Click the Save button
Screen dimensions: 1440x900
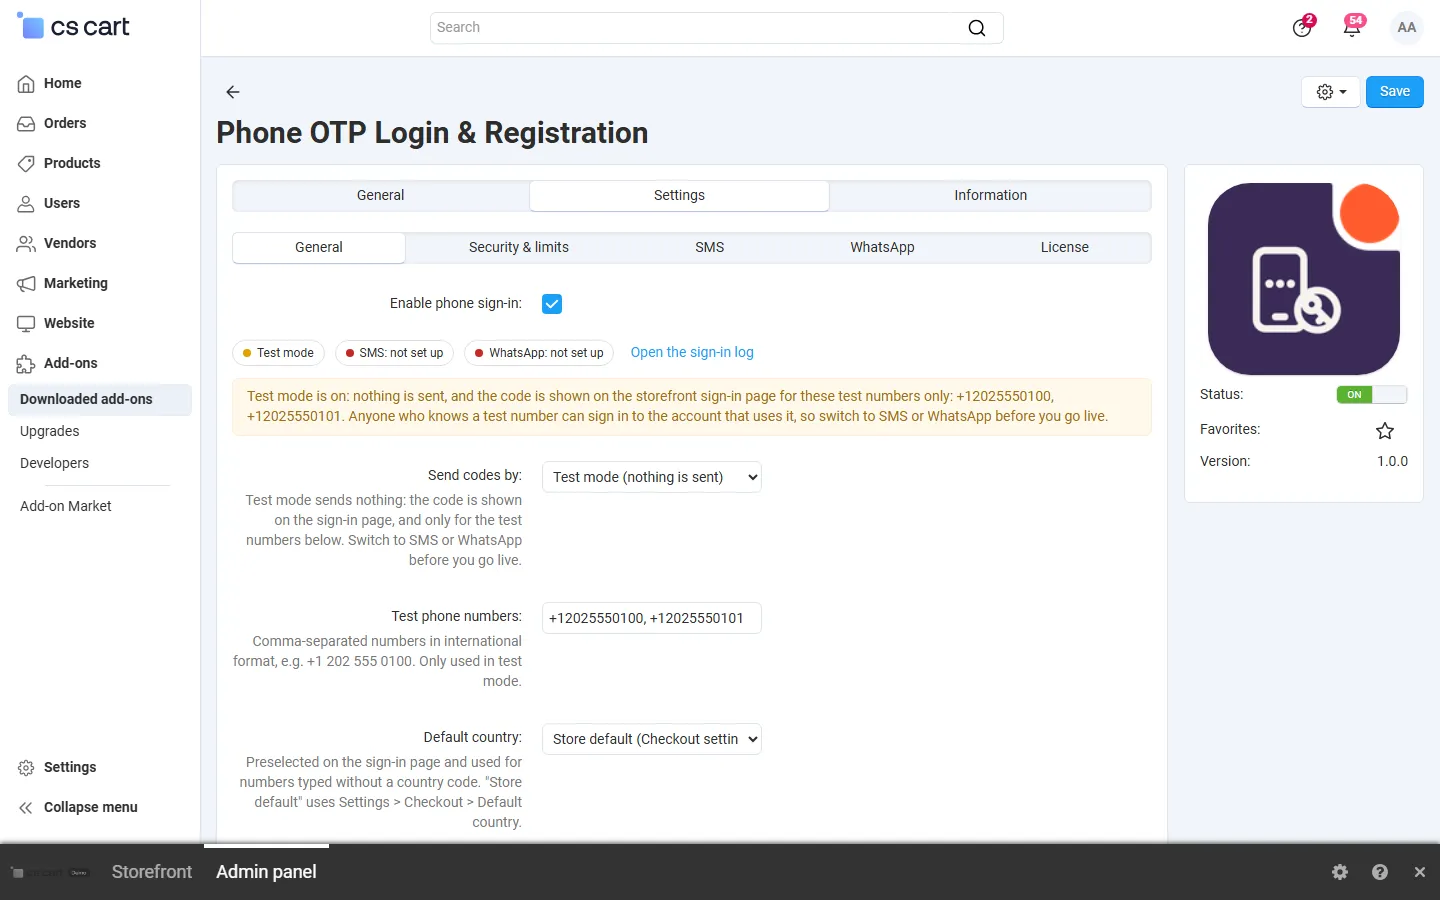pyautogui.click(x=1395, y=92)
